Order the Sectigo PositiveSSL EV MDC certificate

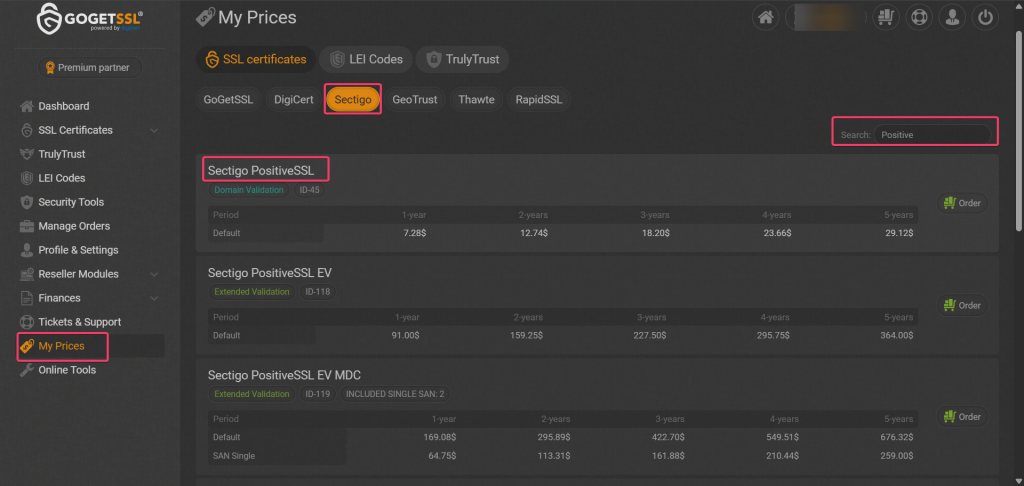[963, 417]
